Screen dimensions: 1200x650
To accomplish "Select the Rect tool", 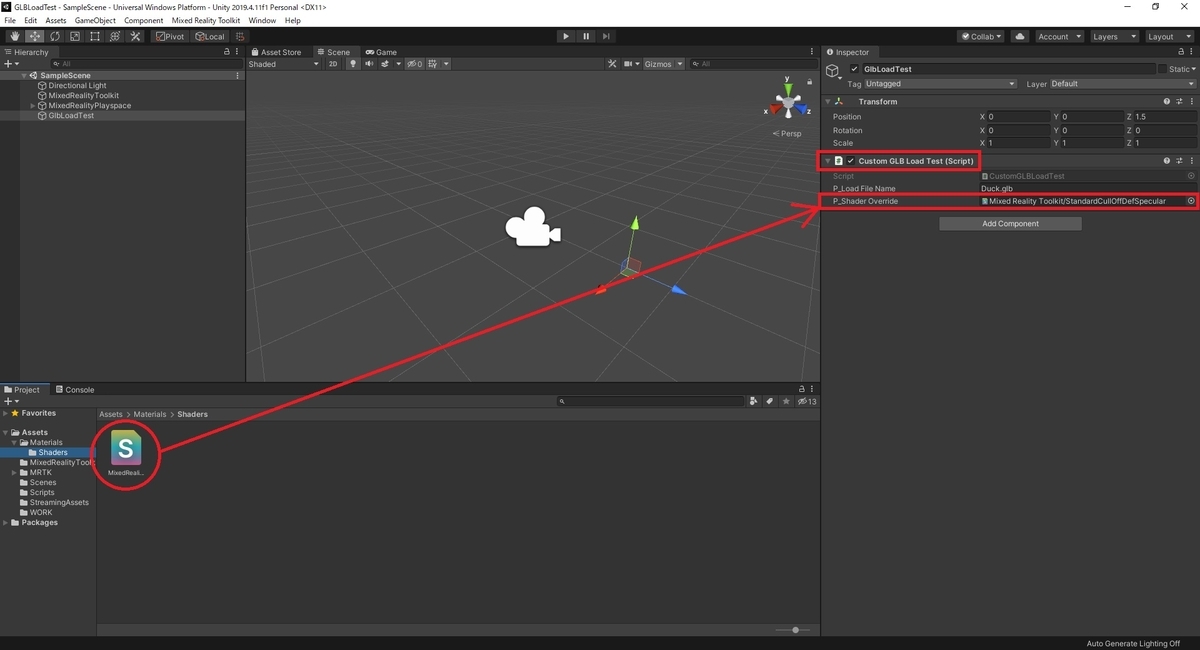I will coord(94,37).
